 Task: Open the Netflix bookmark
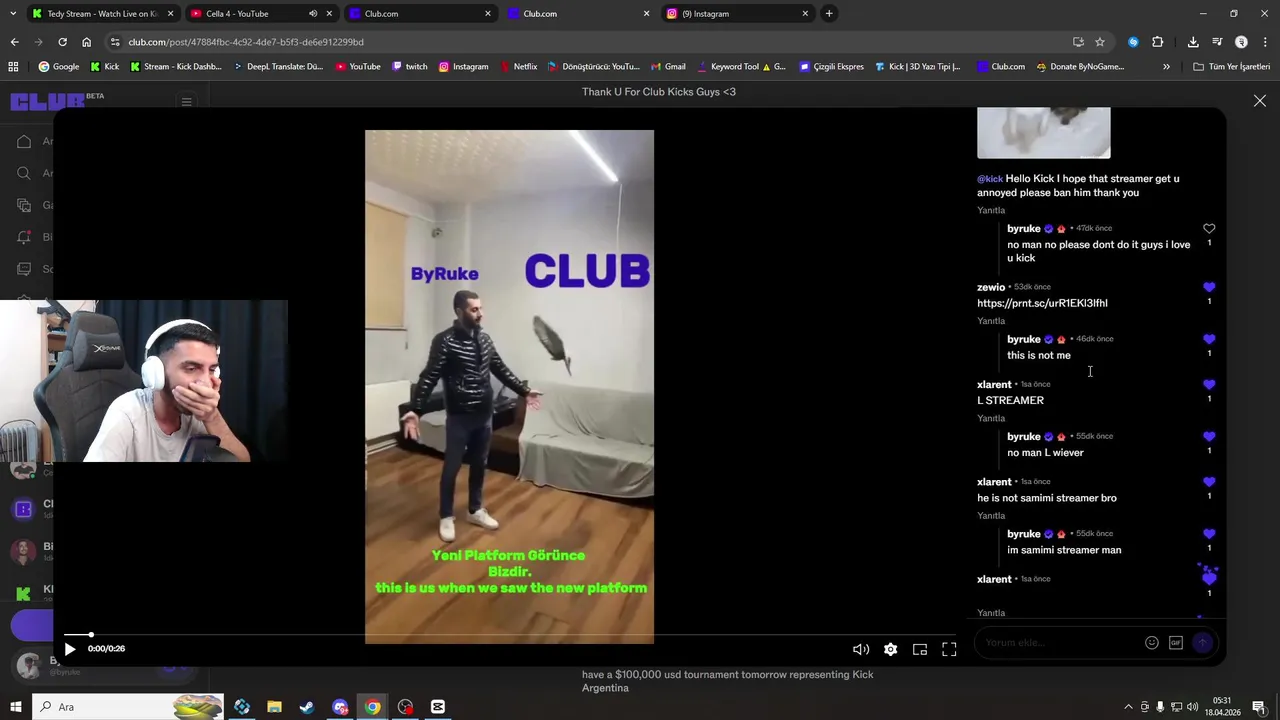tap(518, 67)
